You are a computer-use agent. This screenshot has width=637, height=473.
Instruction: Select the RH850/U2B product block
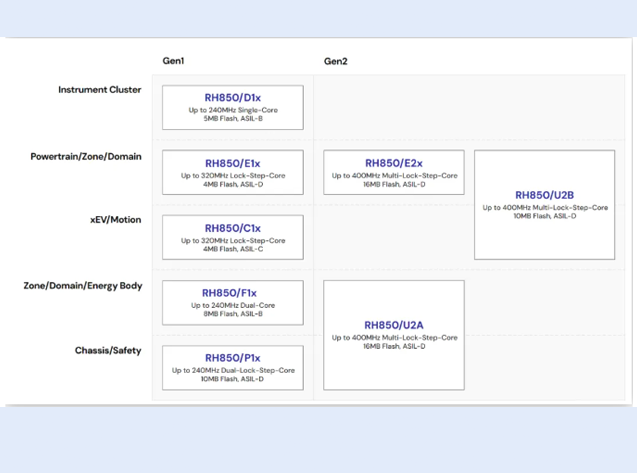544,204
